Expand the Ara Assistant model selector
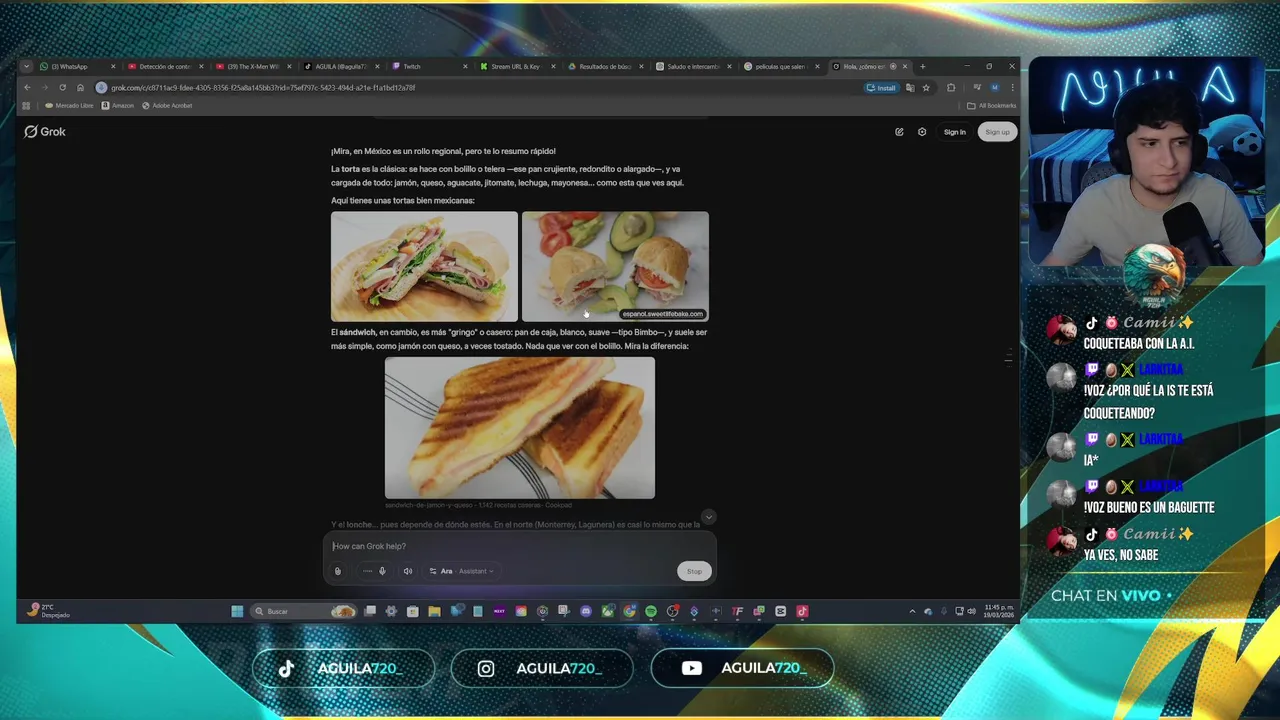 click(461, 571)
